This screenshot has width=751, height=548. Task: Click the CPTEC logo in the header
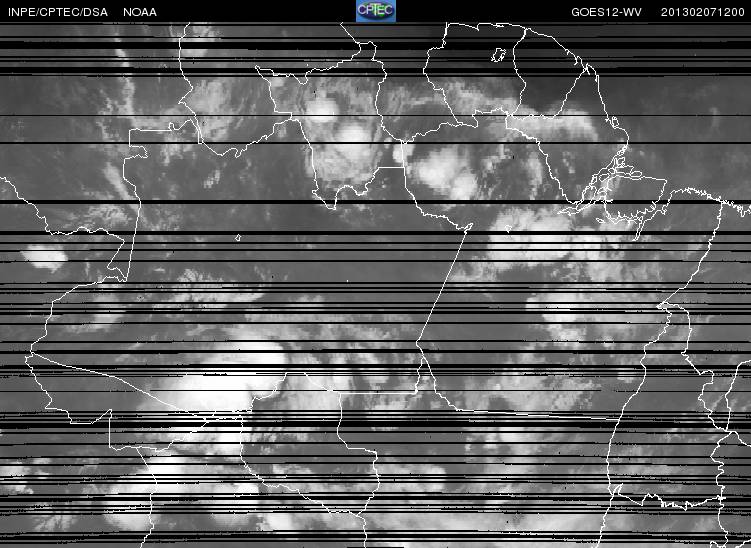click(376, 11)
